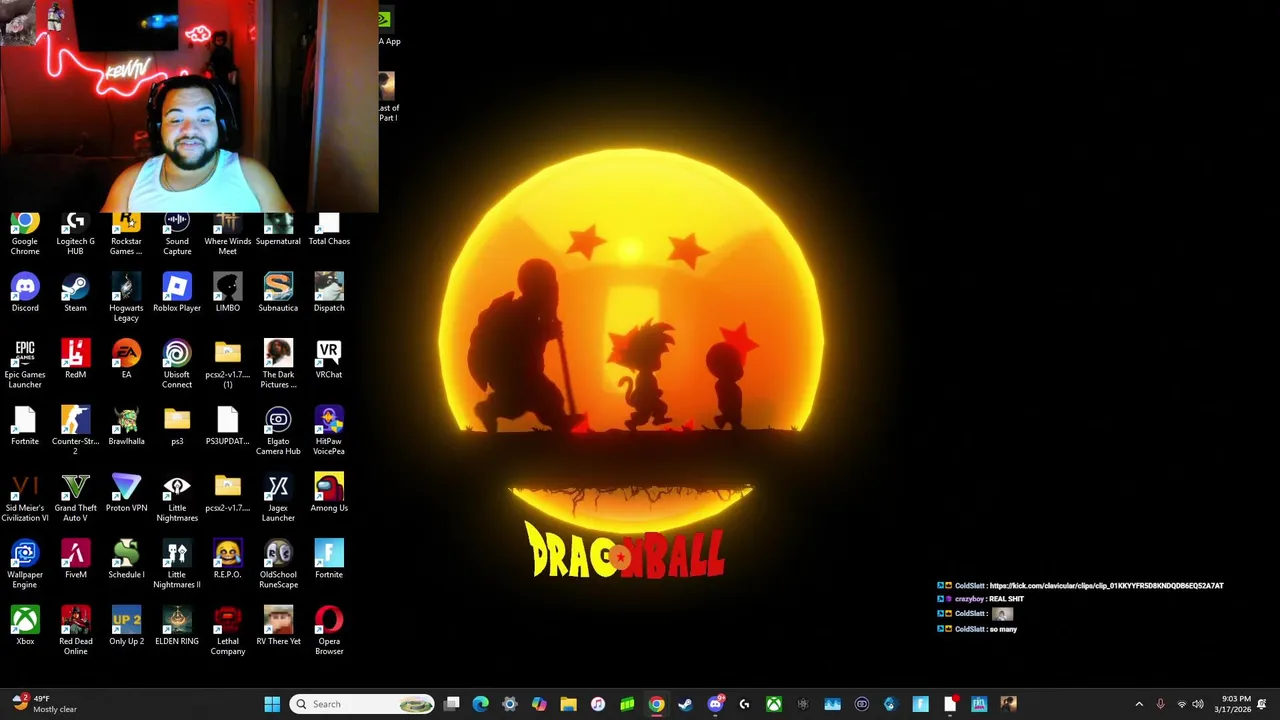
Task: Open RV There Yet desktop icon
Action: [278, 626]
